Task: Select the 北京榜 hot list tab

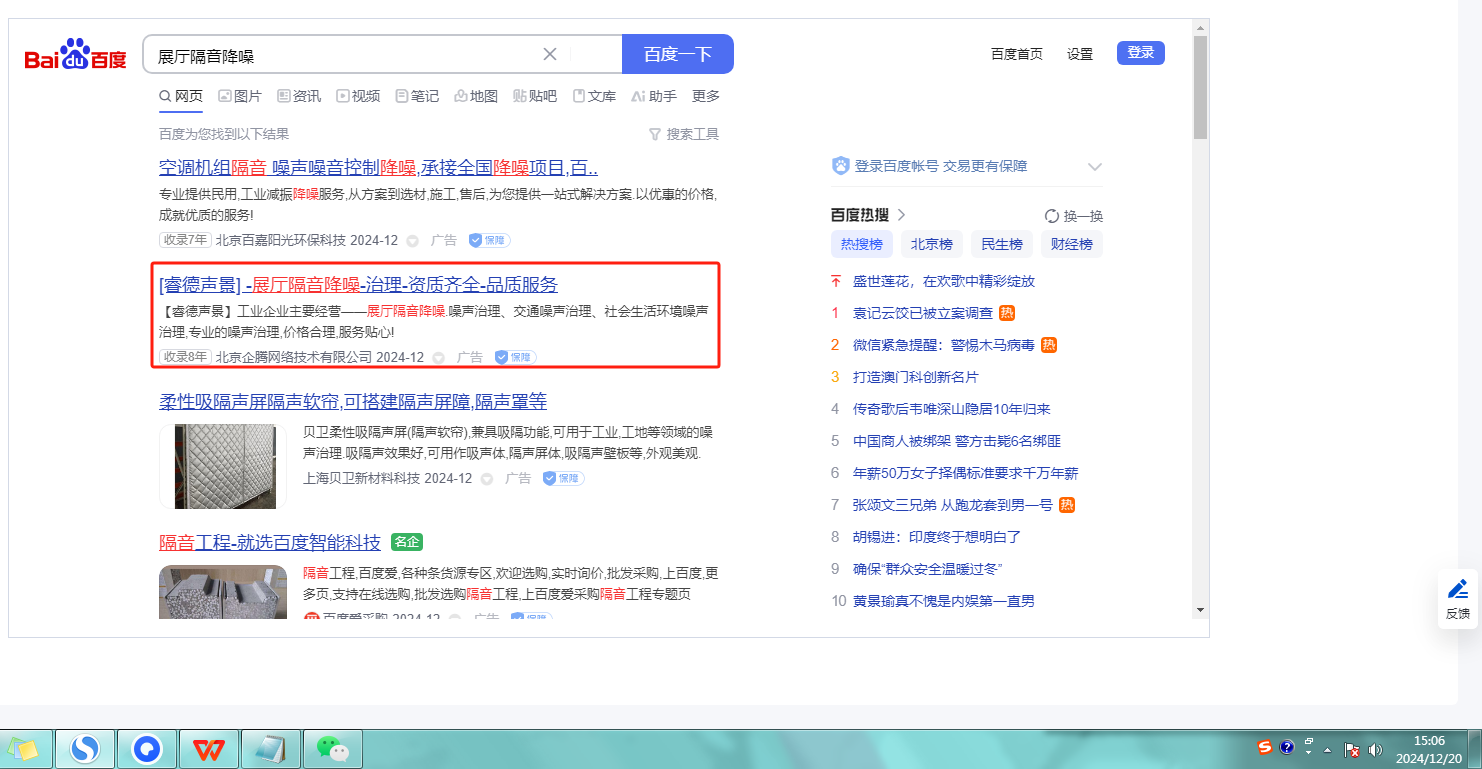Action: point(931,244)
